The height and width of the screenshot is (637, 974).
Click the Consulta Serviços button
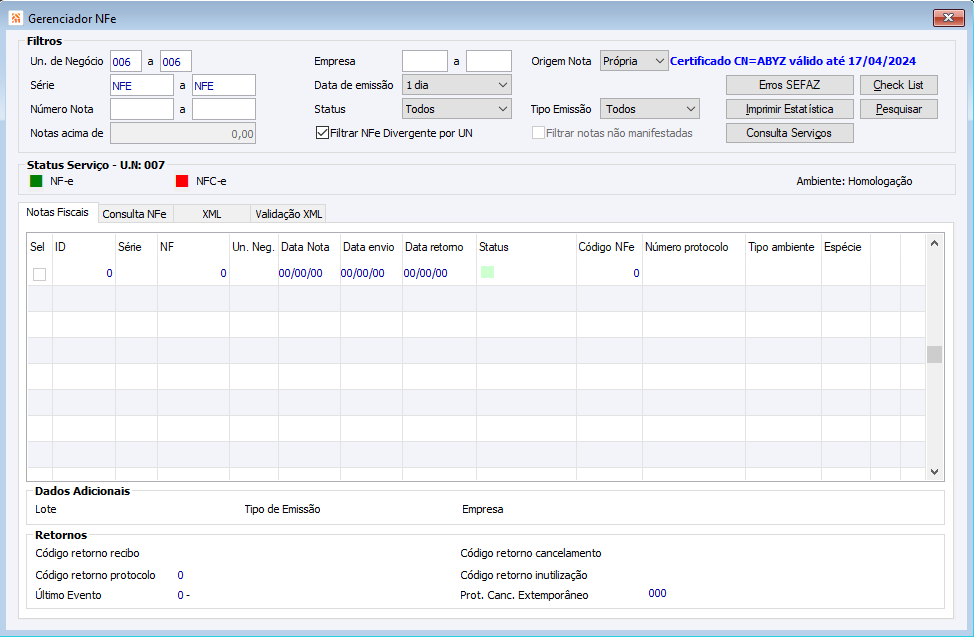[x=790, y=132]
